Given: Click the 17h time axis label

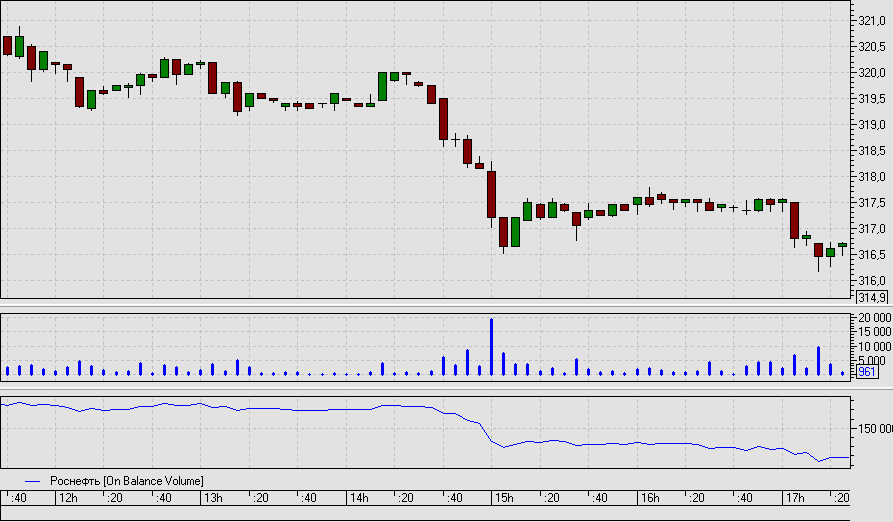Looking at the screenshot, I should 795,498.
